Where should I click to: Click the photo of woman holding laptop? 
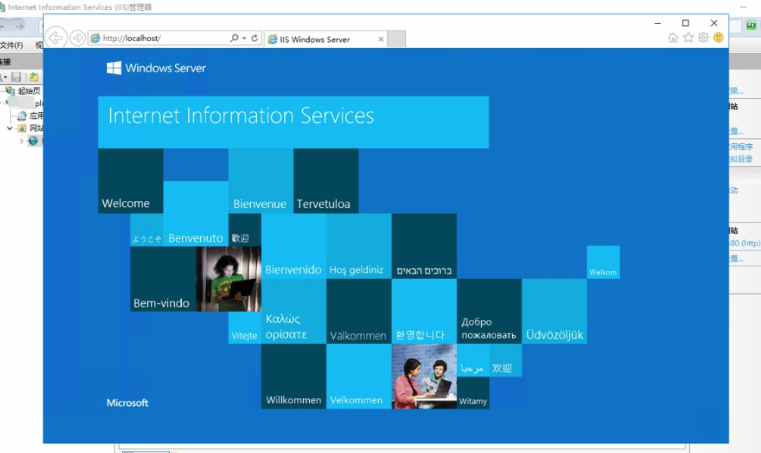click(229, 279)
